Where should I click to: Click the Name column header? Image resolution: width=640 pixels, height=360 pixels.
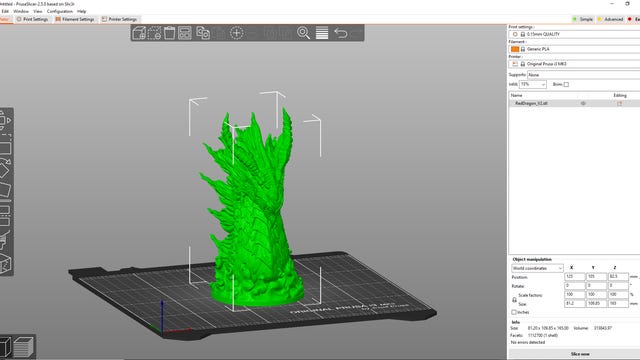(x=516, y=95)
